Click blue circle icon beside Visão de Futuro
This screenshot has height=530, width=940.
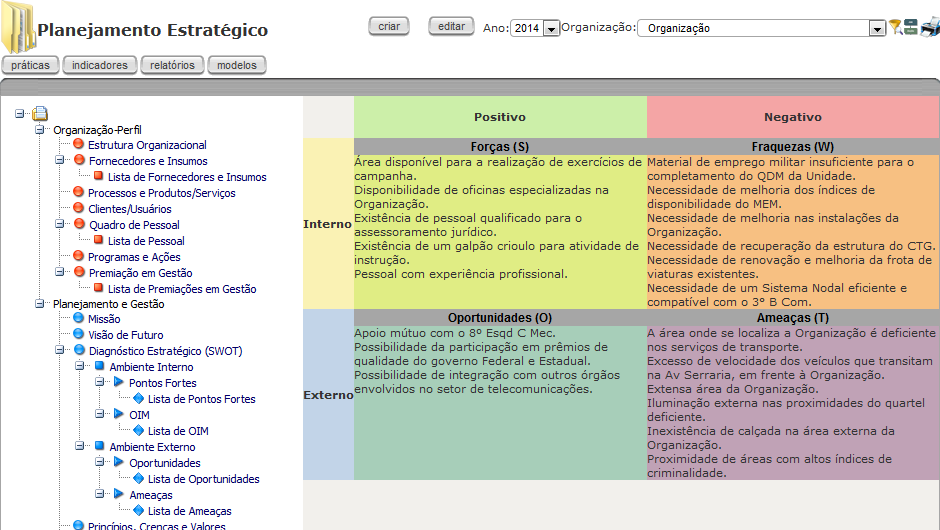(x=79, y=334)
